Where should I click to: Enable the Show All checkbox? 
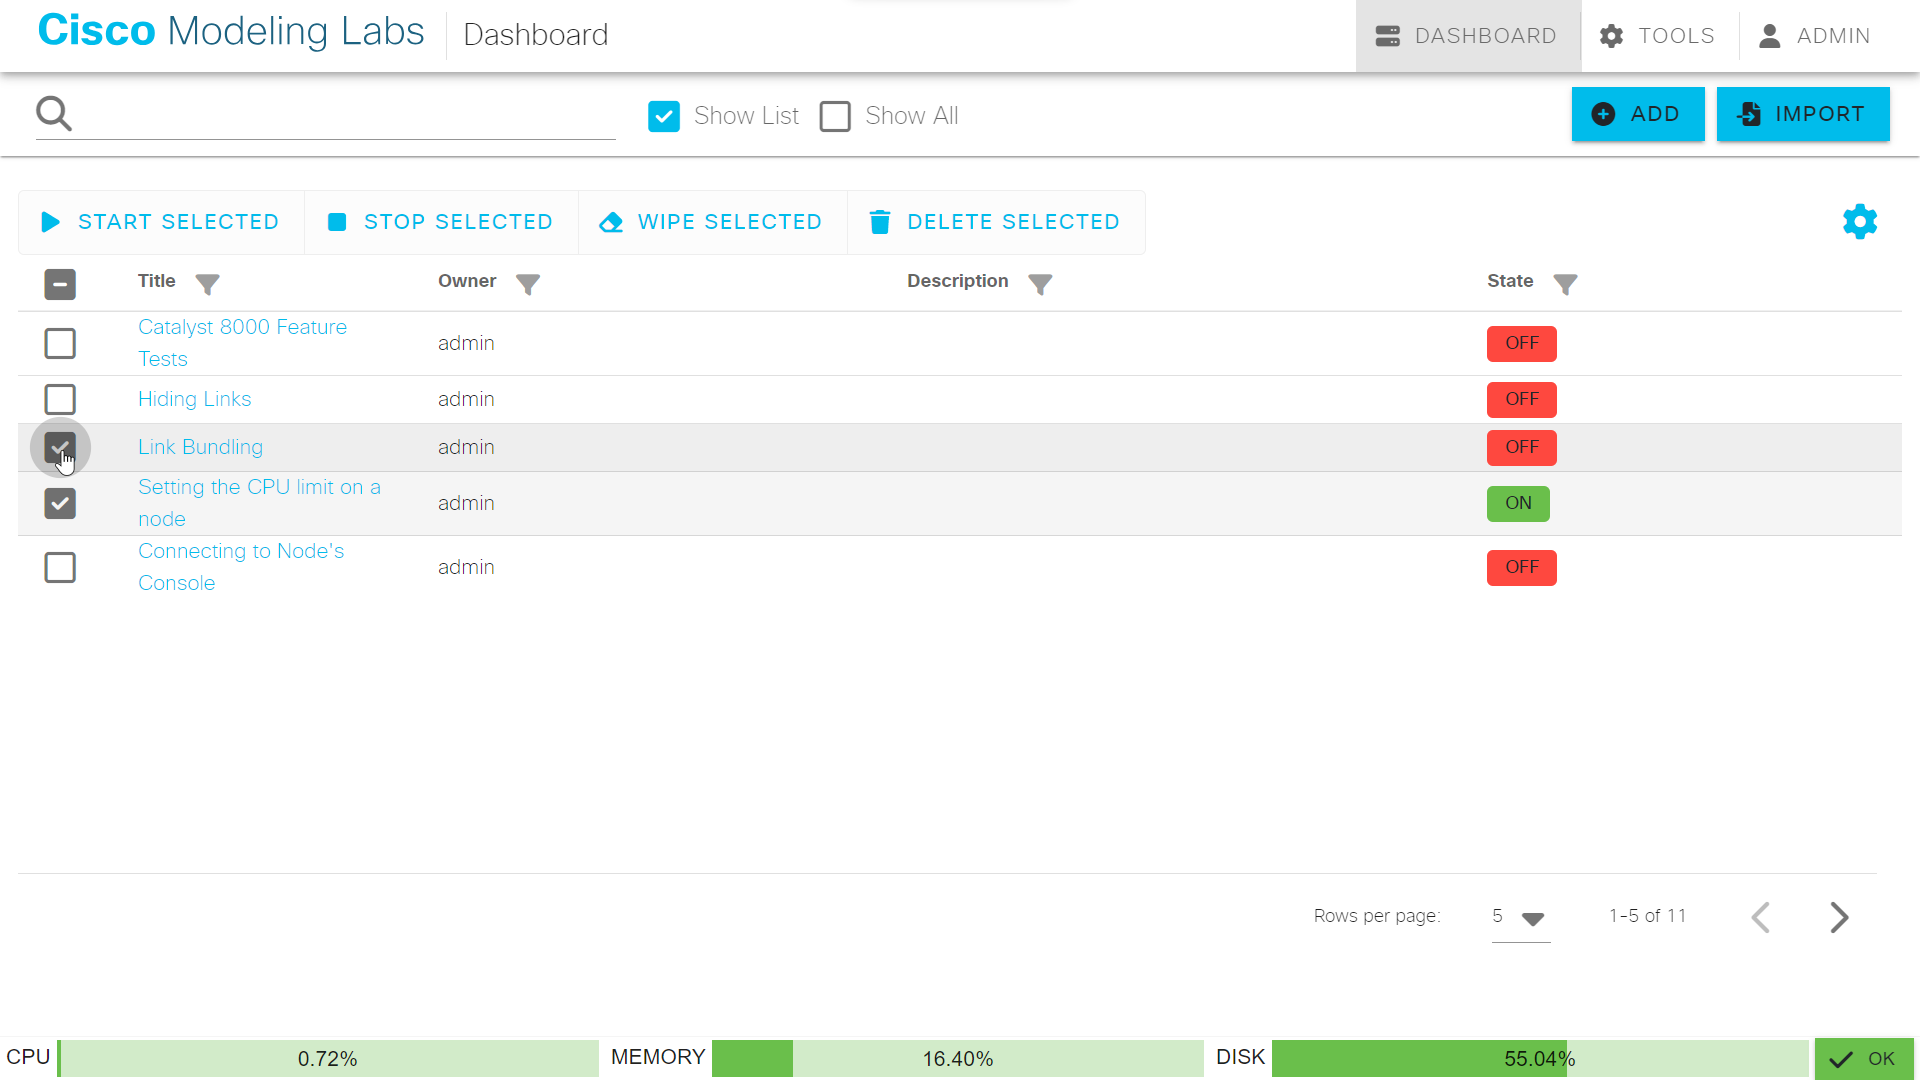tap(835, 116)
